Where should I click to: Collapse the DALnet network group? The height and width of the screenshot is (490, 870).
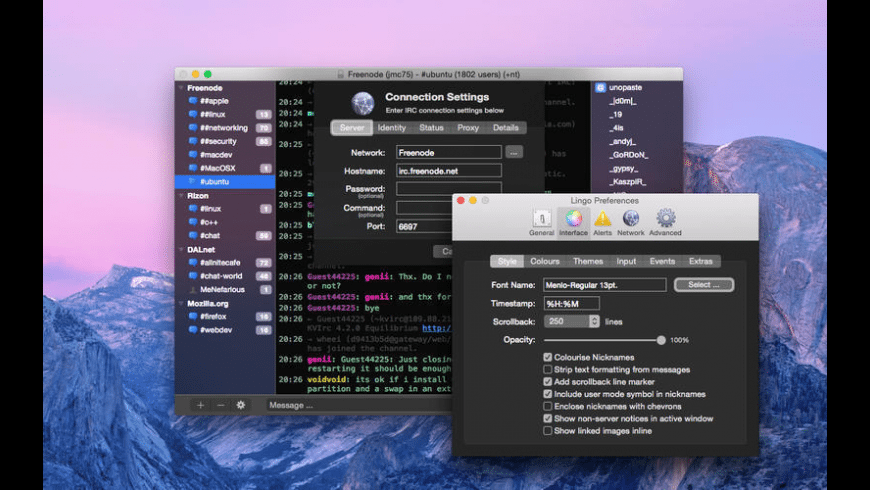pos(181,250)
